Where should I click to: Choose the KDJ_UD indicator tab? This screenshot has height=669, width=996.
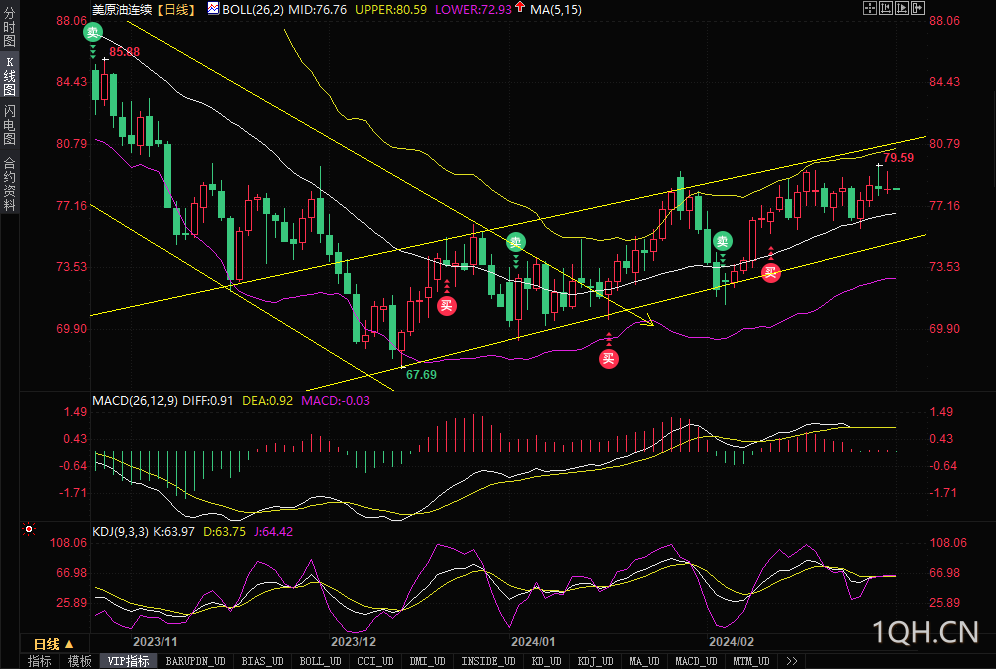coord(595,661)
